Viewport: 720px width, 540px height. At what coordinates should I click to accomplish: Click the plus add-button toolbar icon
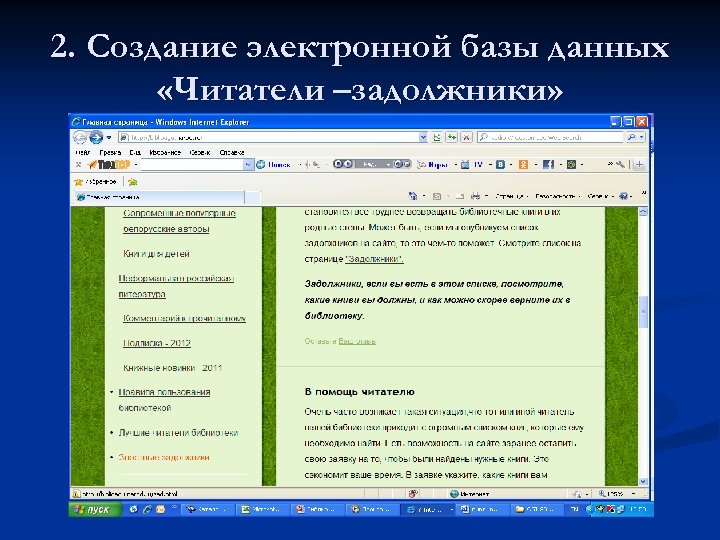[639, 164]
